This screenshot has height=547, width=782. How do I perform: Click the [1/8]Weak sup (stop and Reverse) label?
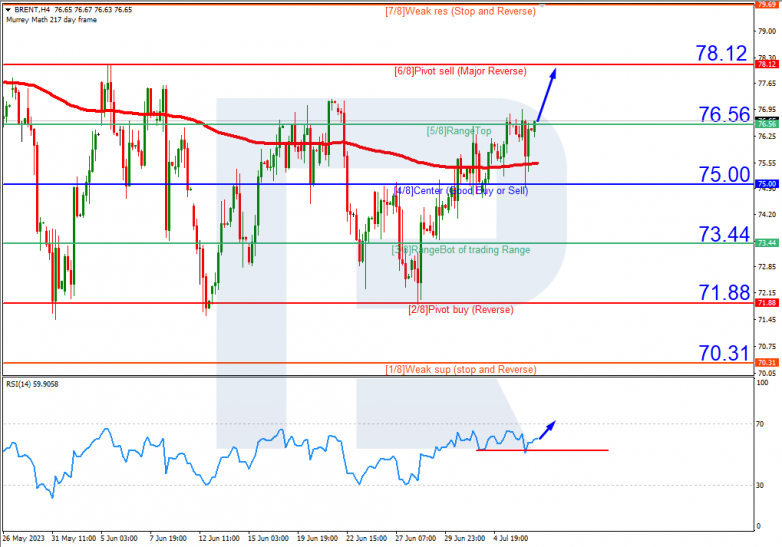[461, 369]
